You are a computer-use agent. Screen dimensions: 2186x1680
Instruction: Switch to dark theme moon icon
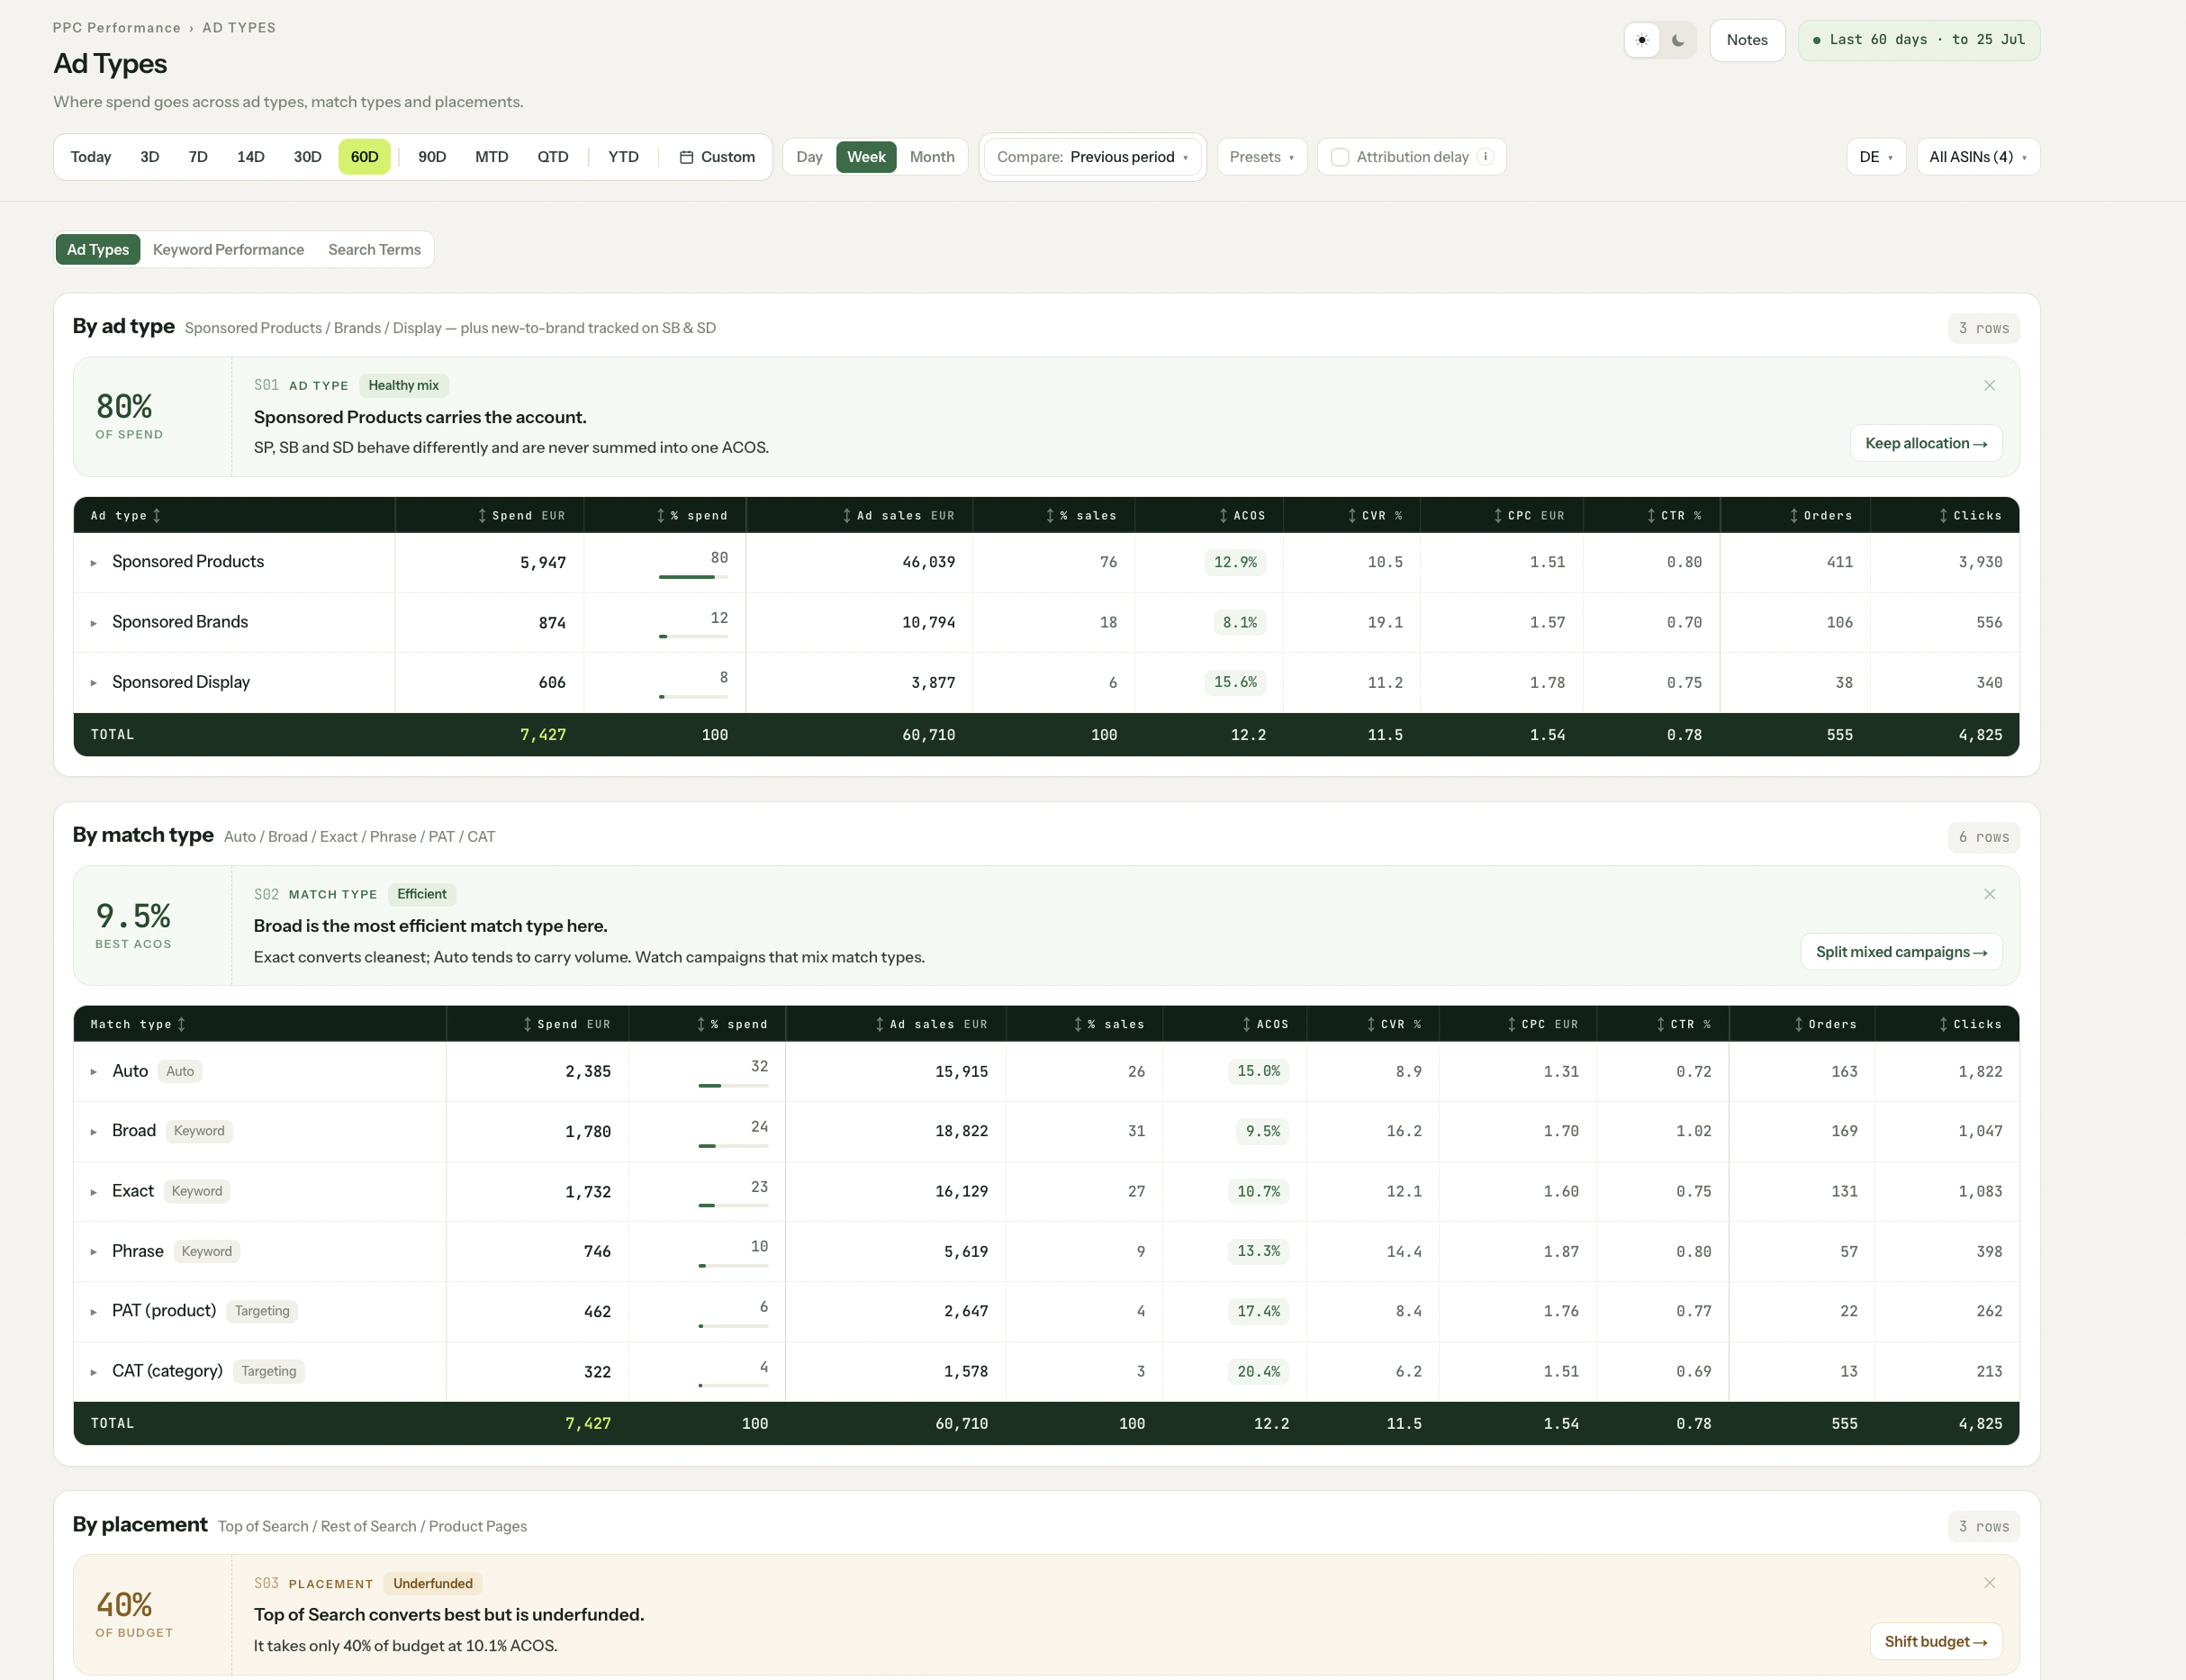1678,40
